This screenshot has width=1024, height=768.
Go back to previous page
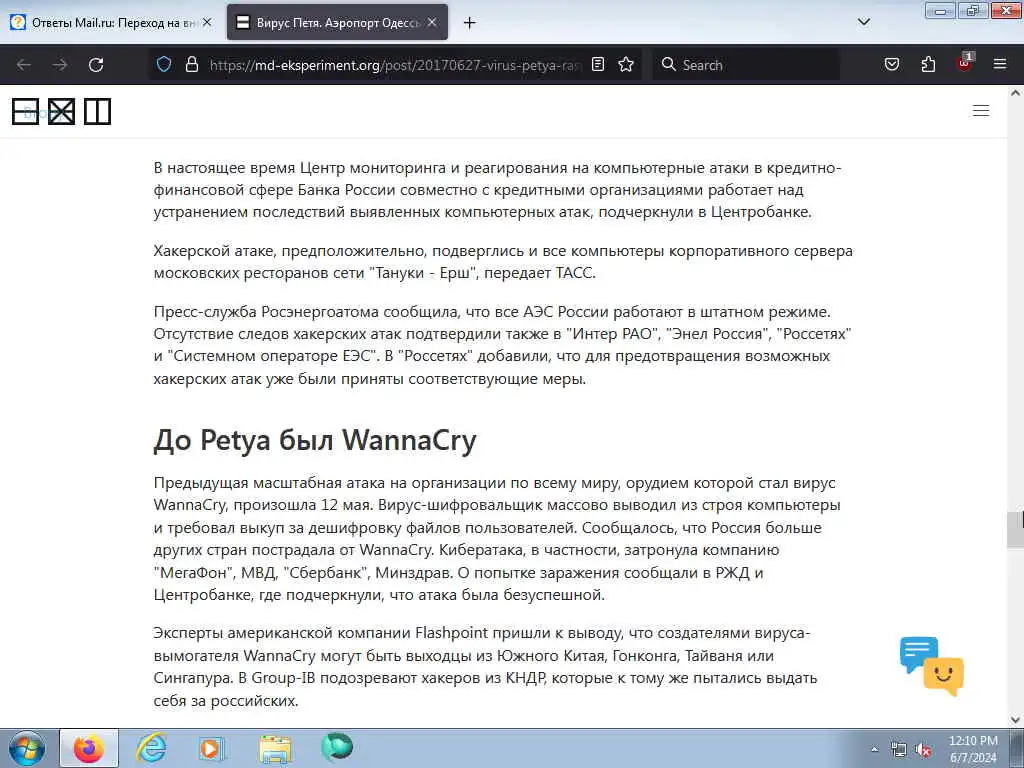click(24, 65)
